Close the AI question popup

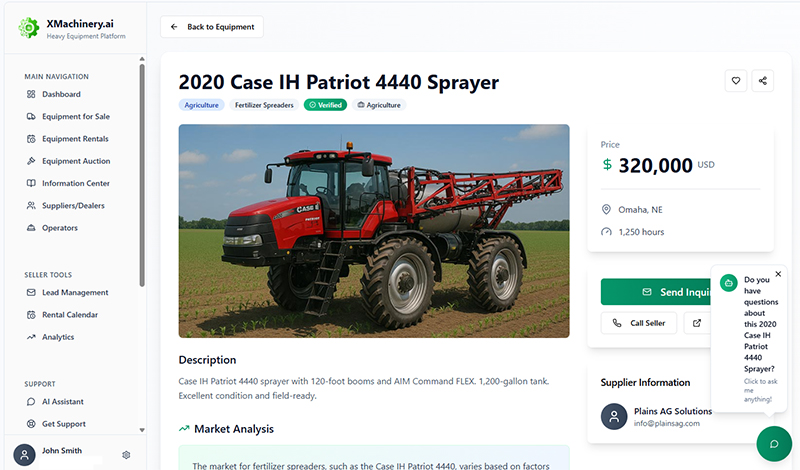click(778, 274)
